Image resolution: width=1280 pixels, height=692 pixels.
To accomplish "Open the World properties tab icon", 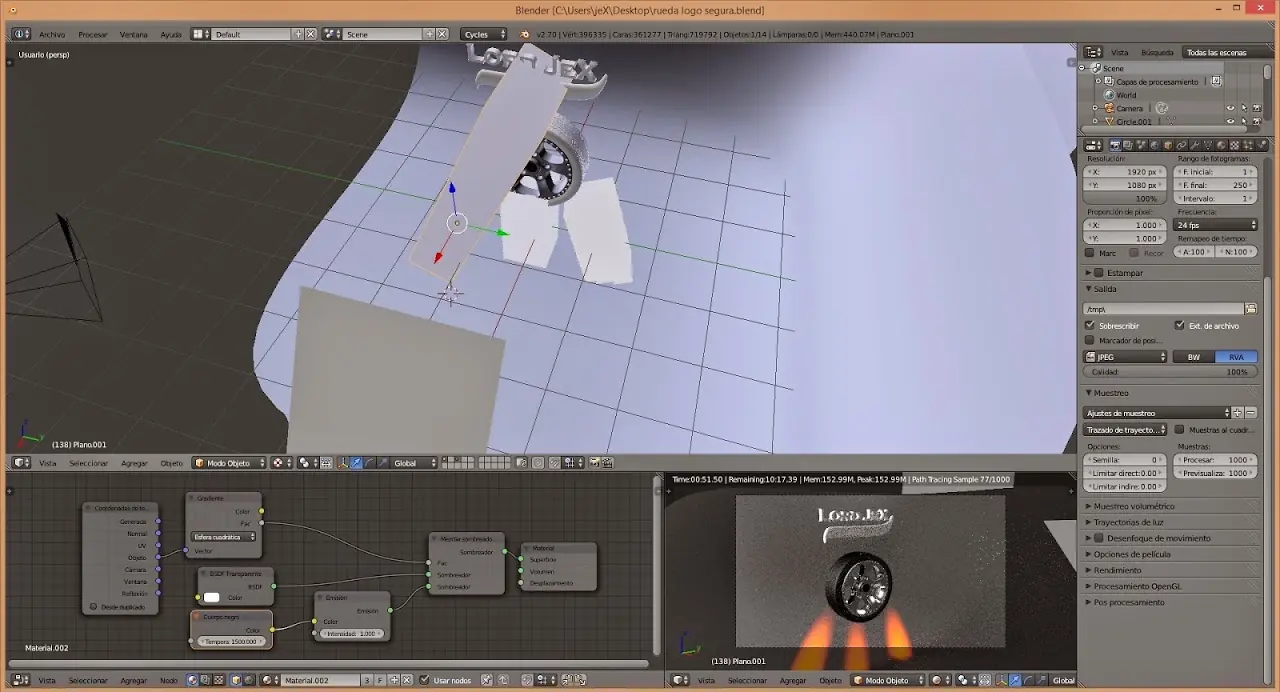I will point(1154,145).
